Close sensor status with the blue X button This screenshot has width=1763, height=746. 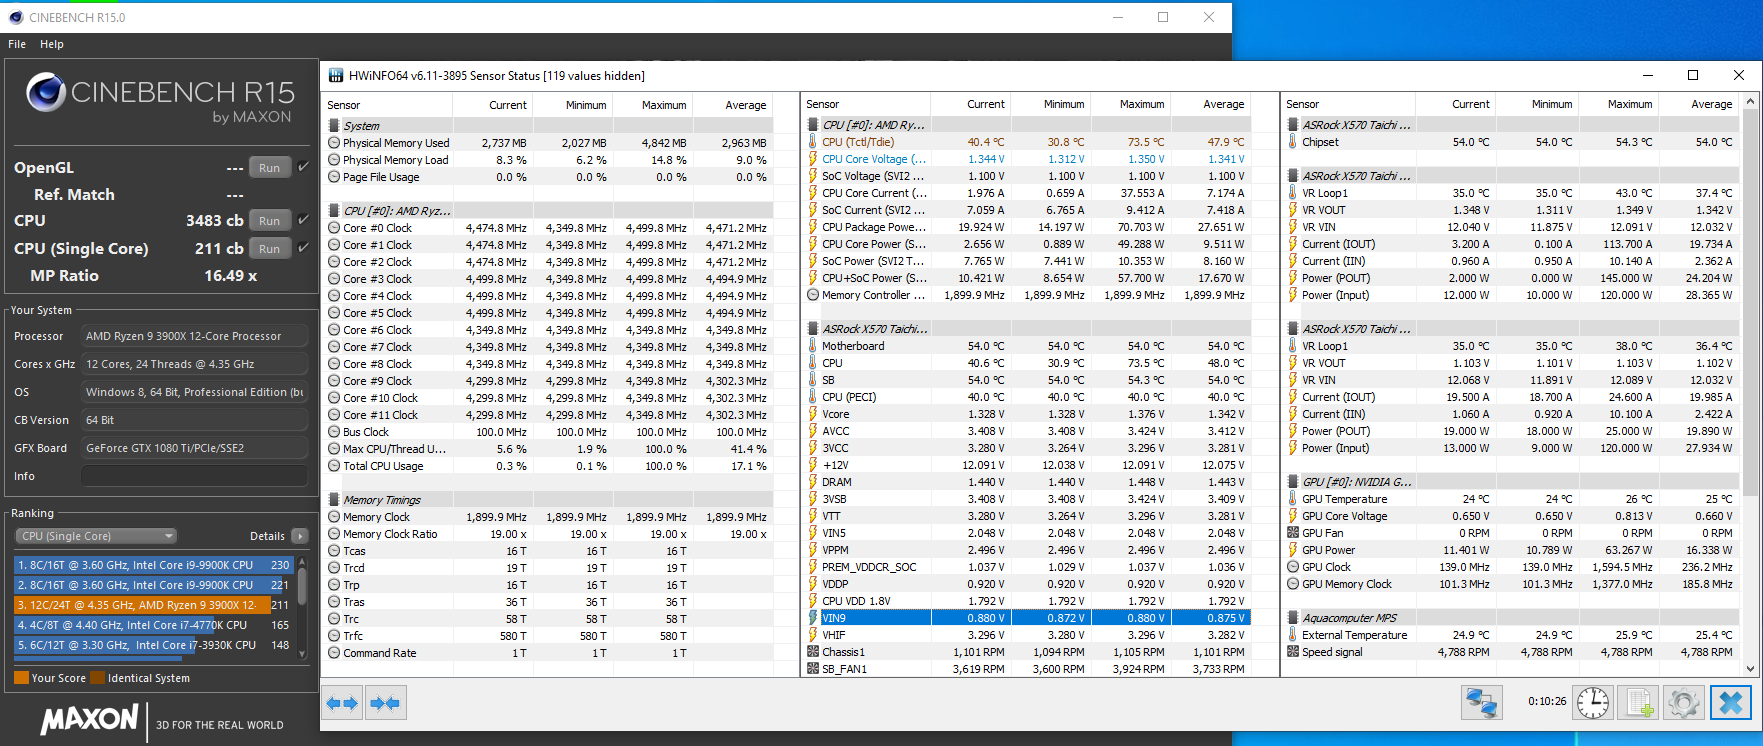(1731, 702)
